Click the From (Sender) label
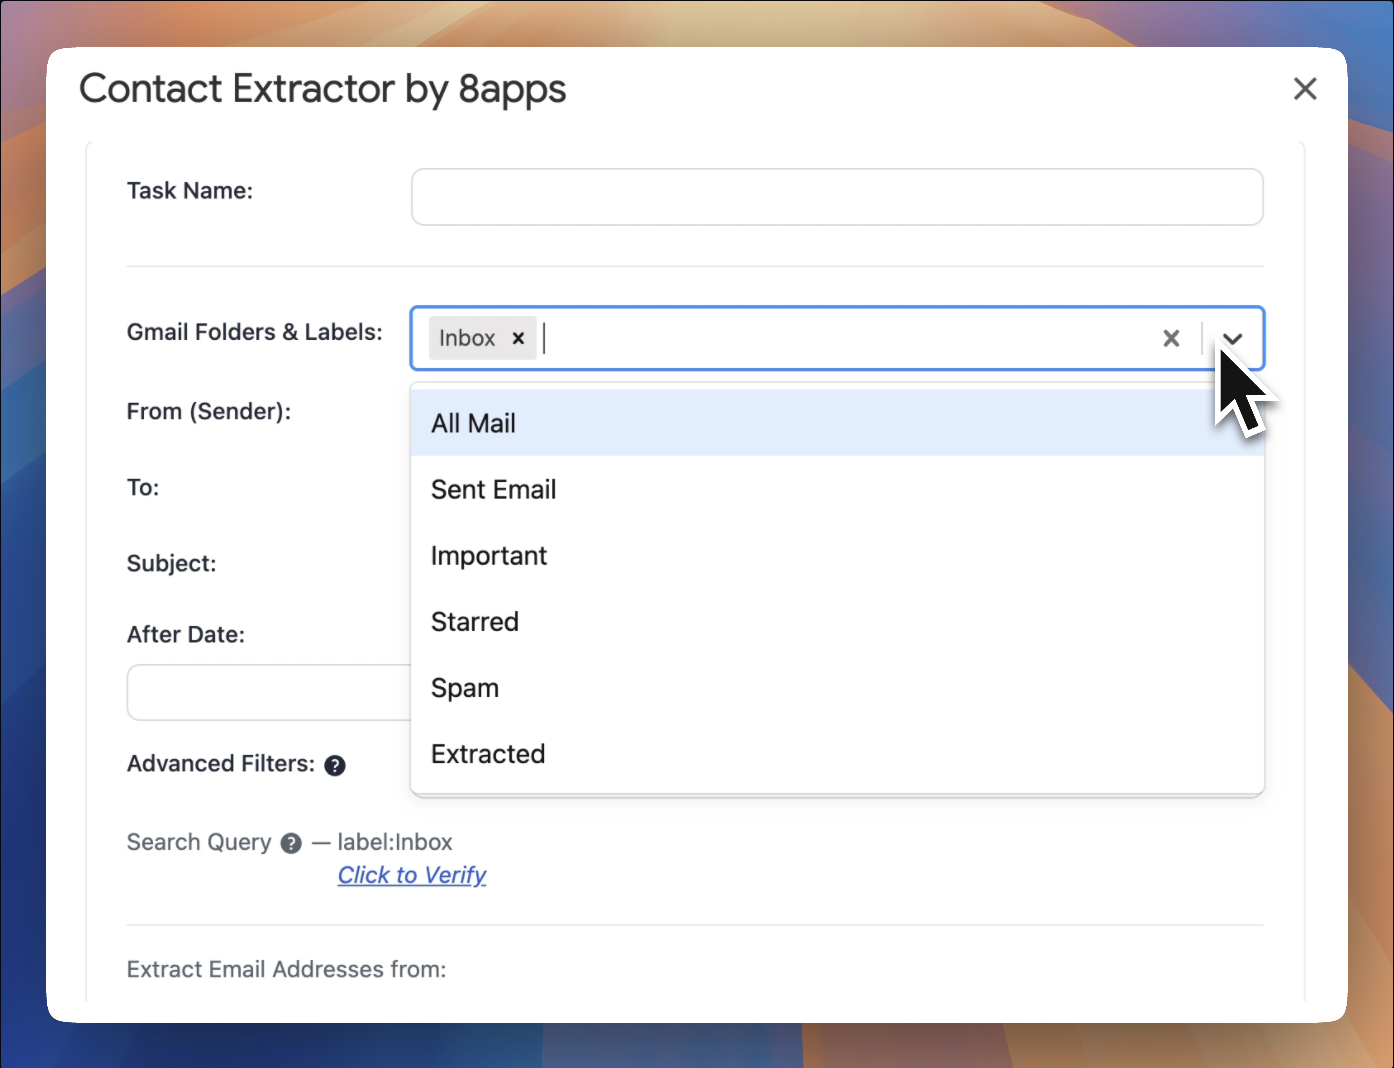 tap(209, 411)
